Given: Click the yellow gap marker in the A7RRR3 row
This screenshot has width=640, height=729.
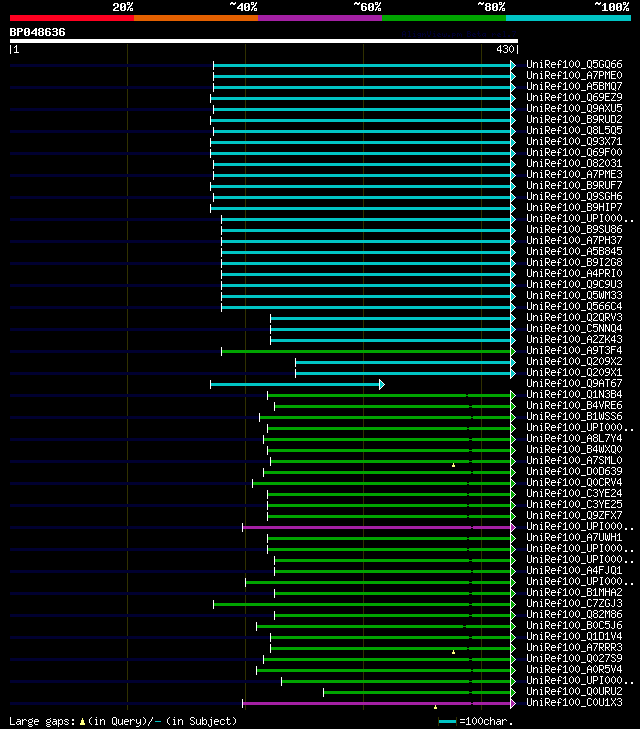Looking at the screenshot, I should [x=453, y=652].
